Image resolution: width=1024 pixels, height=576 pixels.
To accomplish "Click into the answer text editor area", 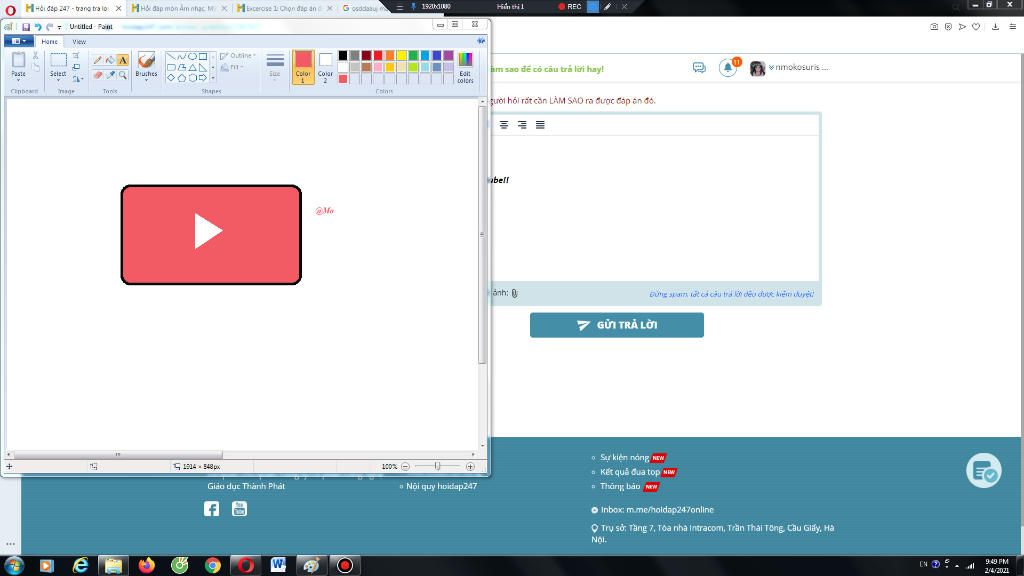I will pyautogui.click(x=654, y=209).
